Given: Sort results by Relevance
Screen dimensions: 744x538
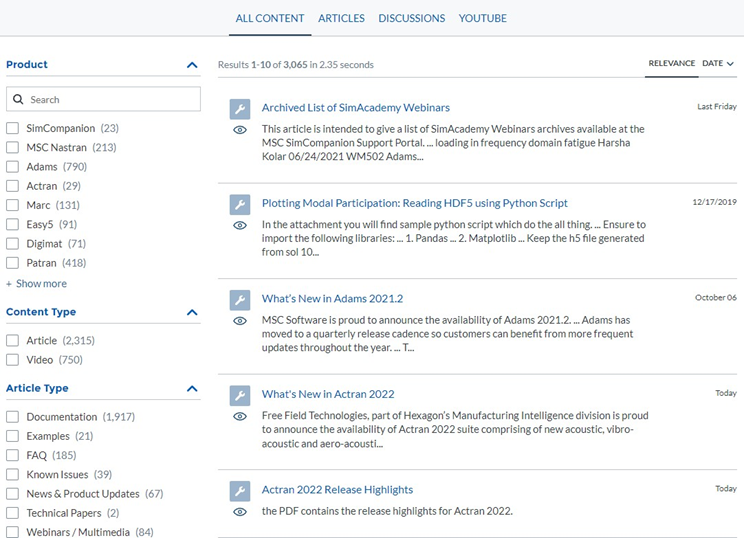Looking at the screenshot, I should coord(671,64).
